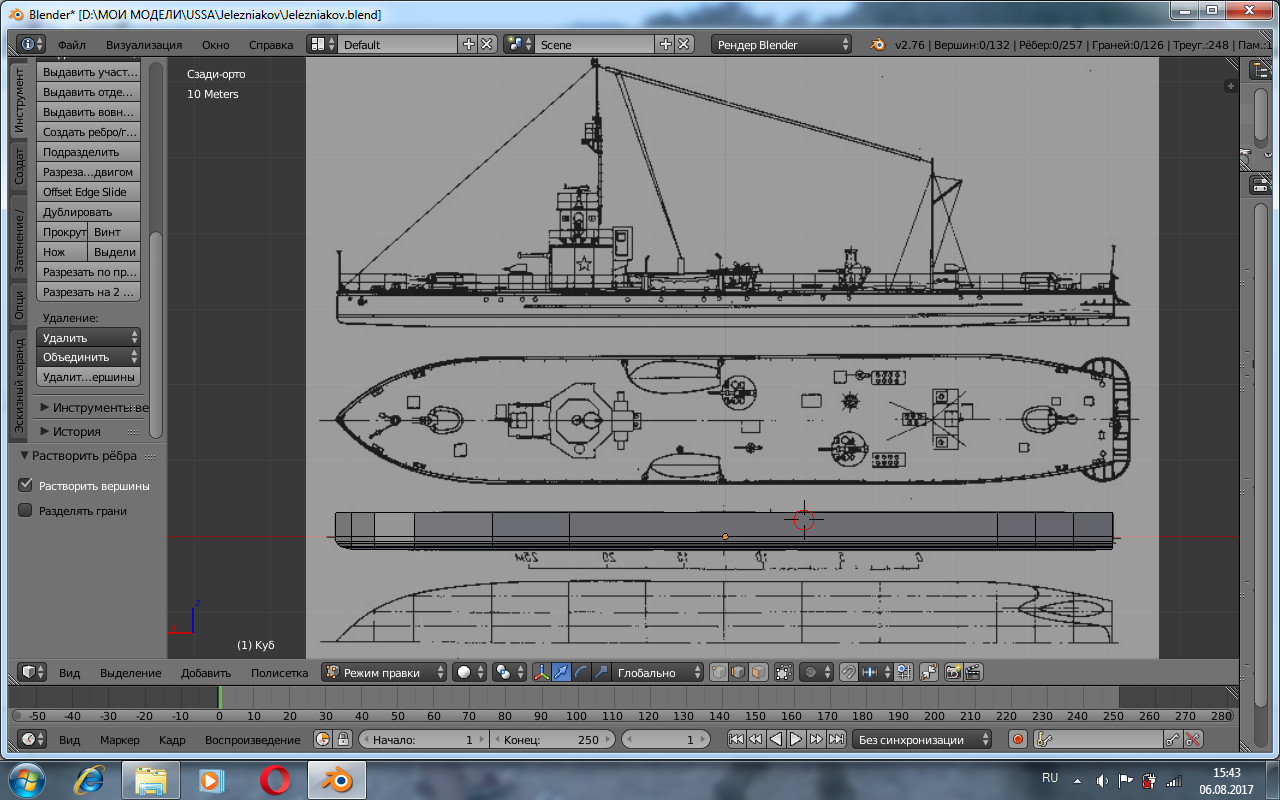Screen dimensions: 1280x800
Task: Open the Полисетка menu
Action: tap(279, 673)
